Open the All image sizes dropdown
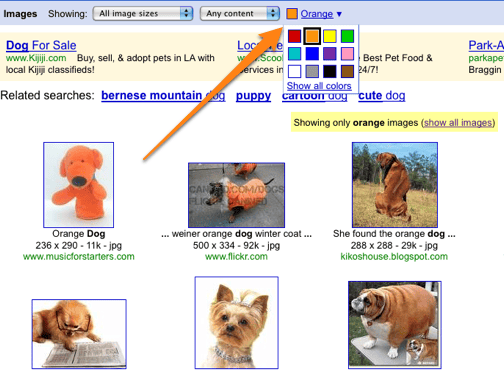The height and width of the screenshot is (370, 504). (x=143, y=14)
